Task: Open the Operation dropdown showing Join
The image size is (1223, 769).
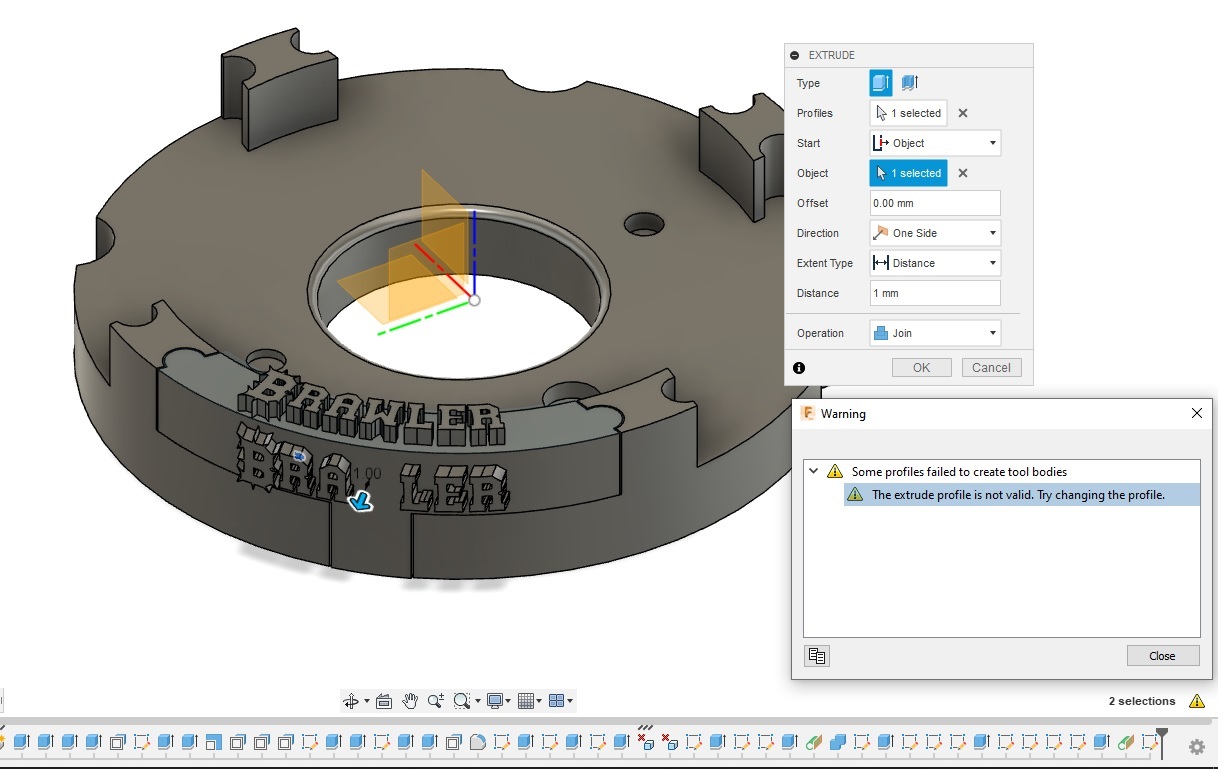Action: pos(935,333)
